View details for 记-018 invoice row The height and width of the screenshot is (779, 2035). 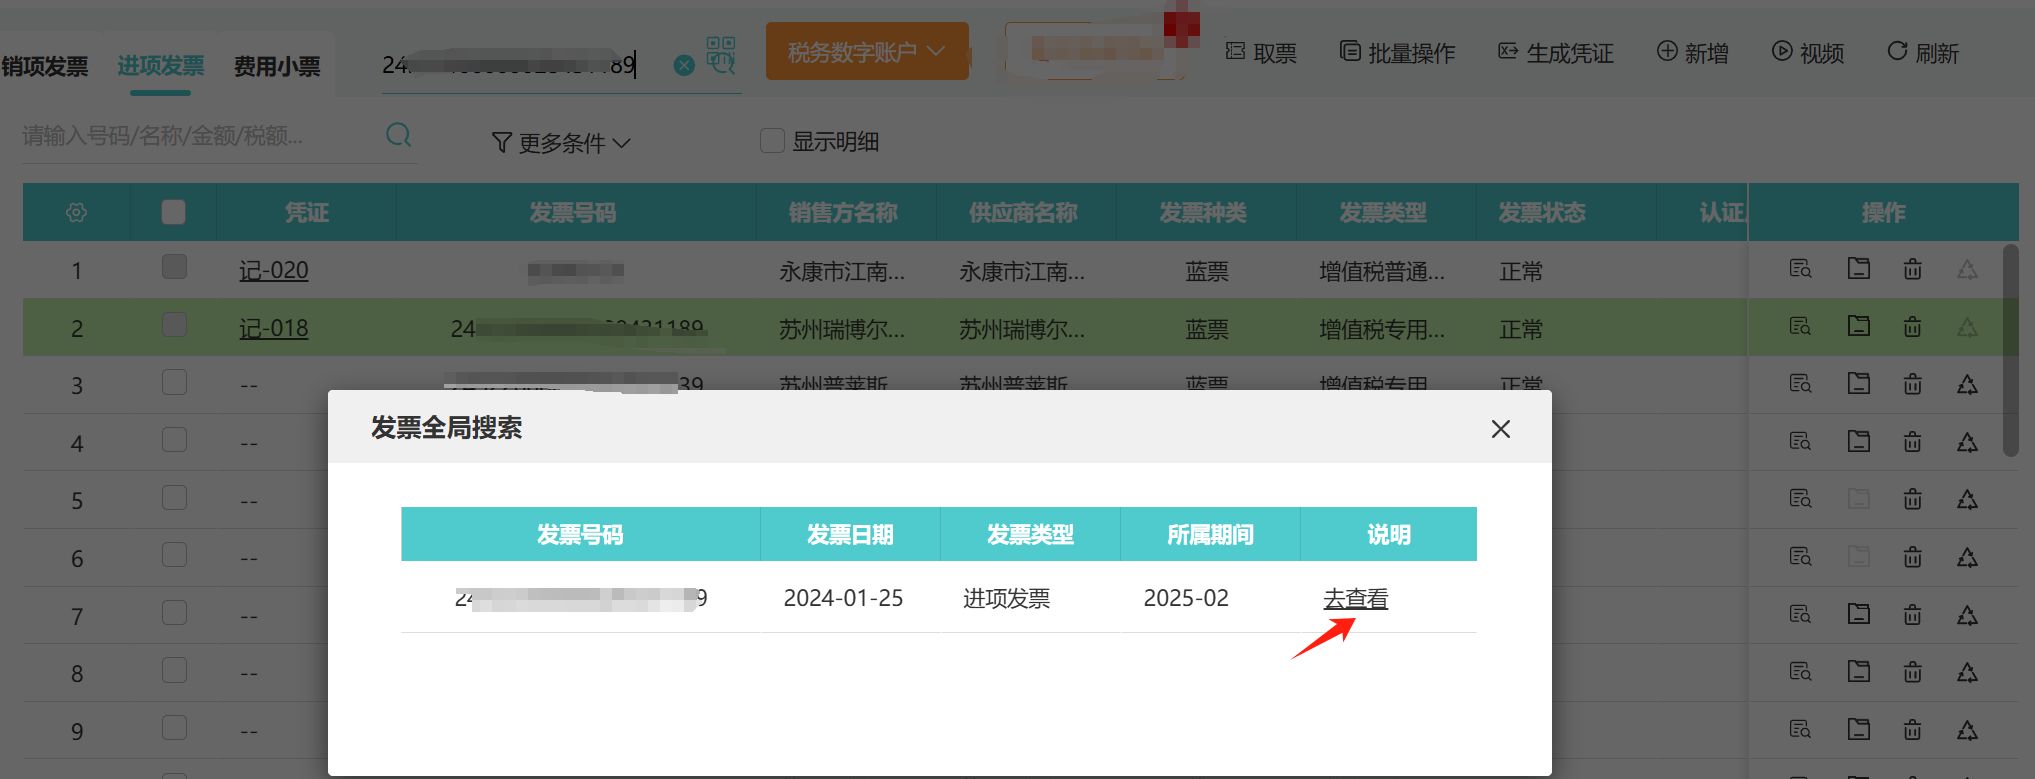[x=1800, y=327]
